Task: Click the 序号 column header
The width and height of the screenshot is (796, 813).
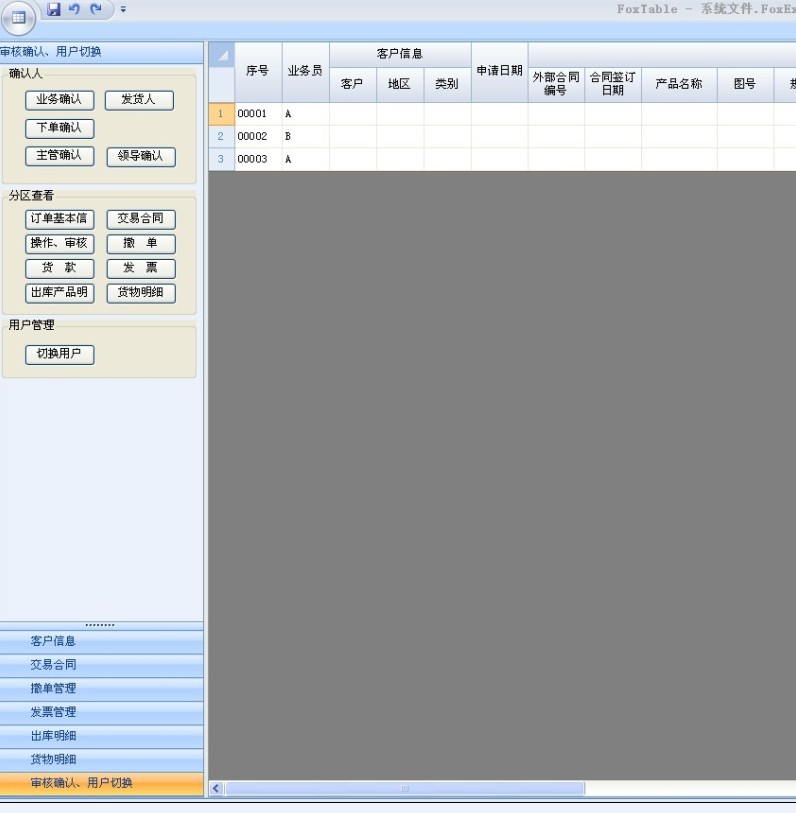Action: (x=258, y=72)
